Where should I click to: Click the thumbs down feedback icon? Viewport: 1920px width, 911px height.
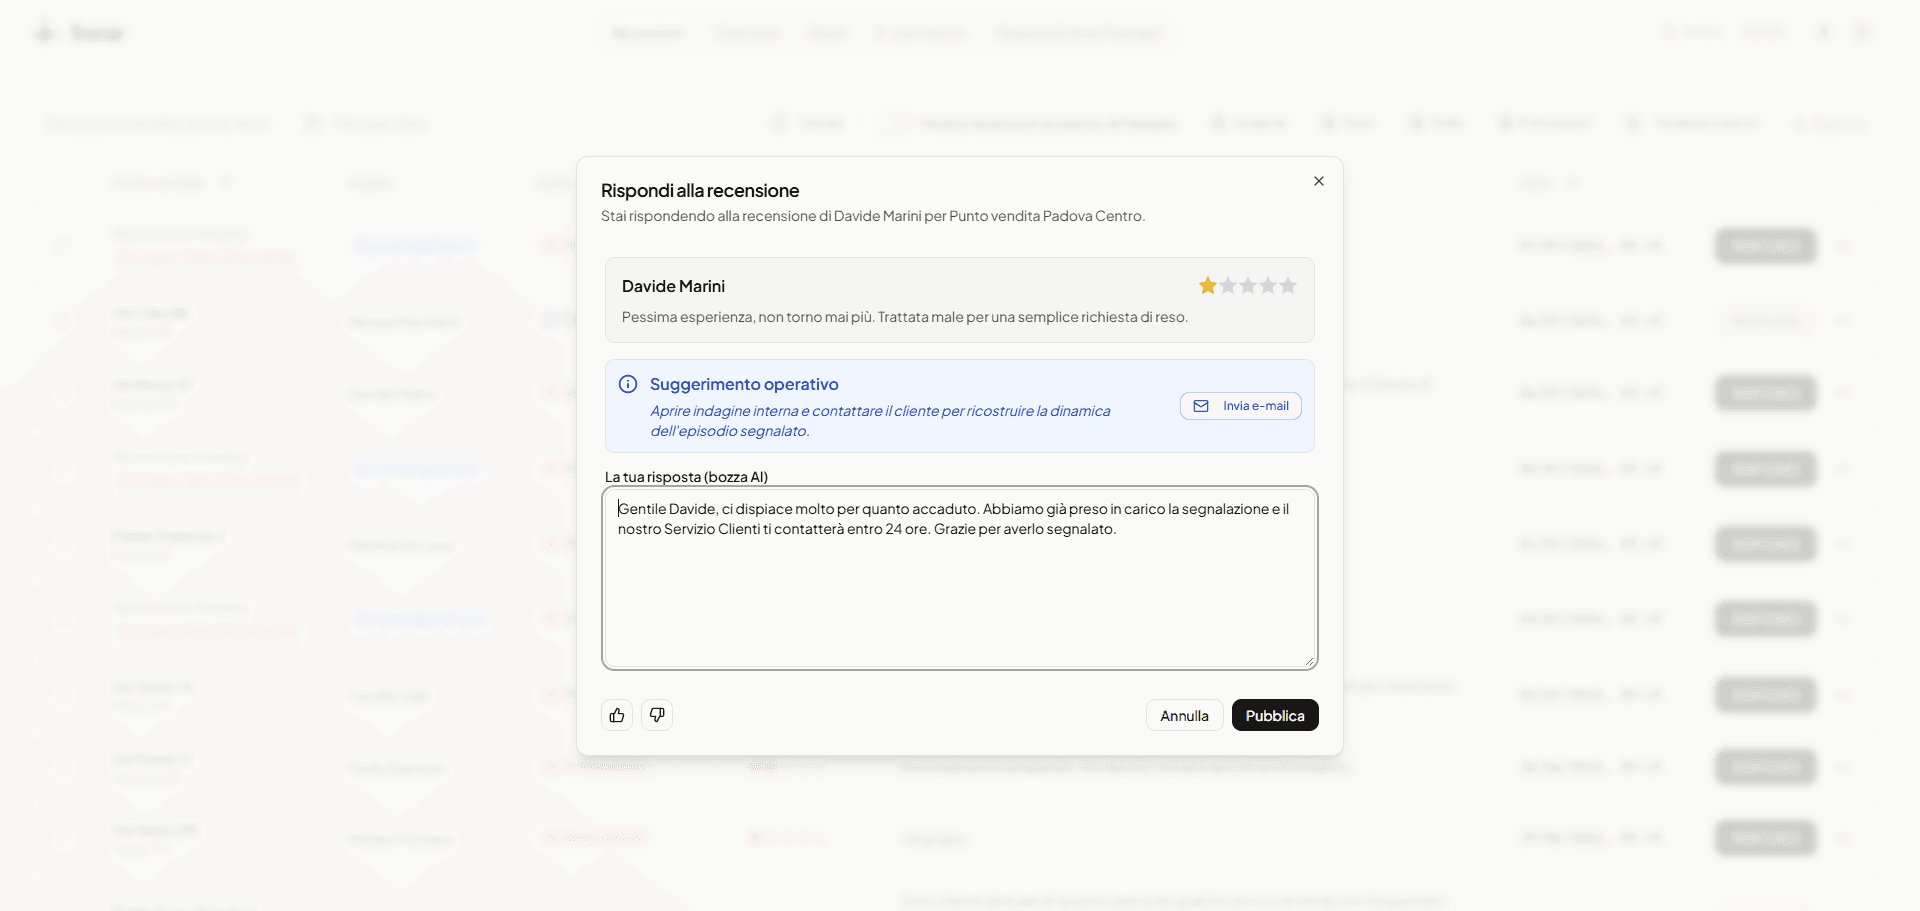click(x=657, y=715)
